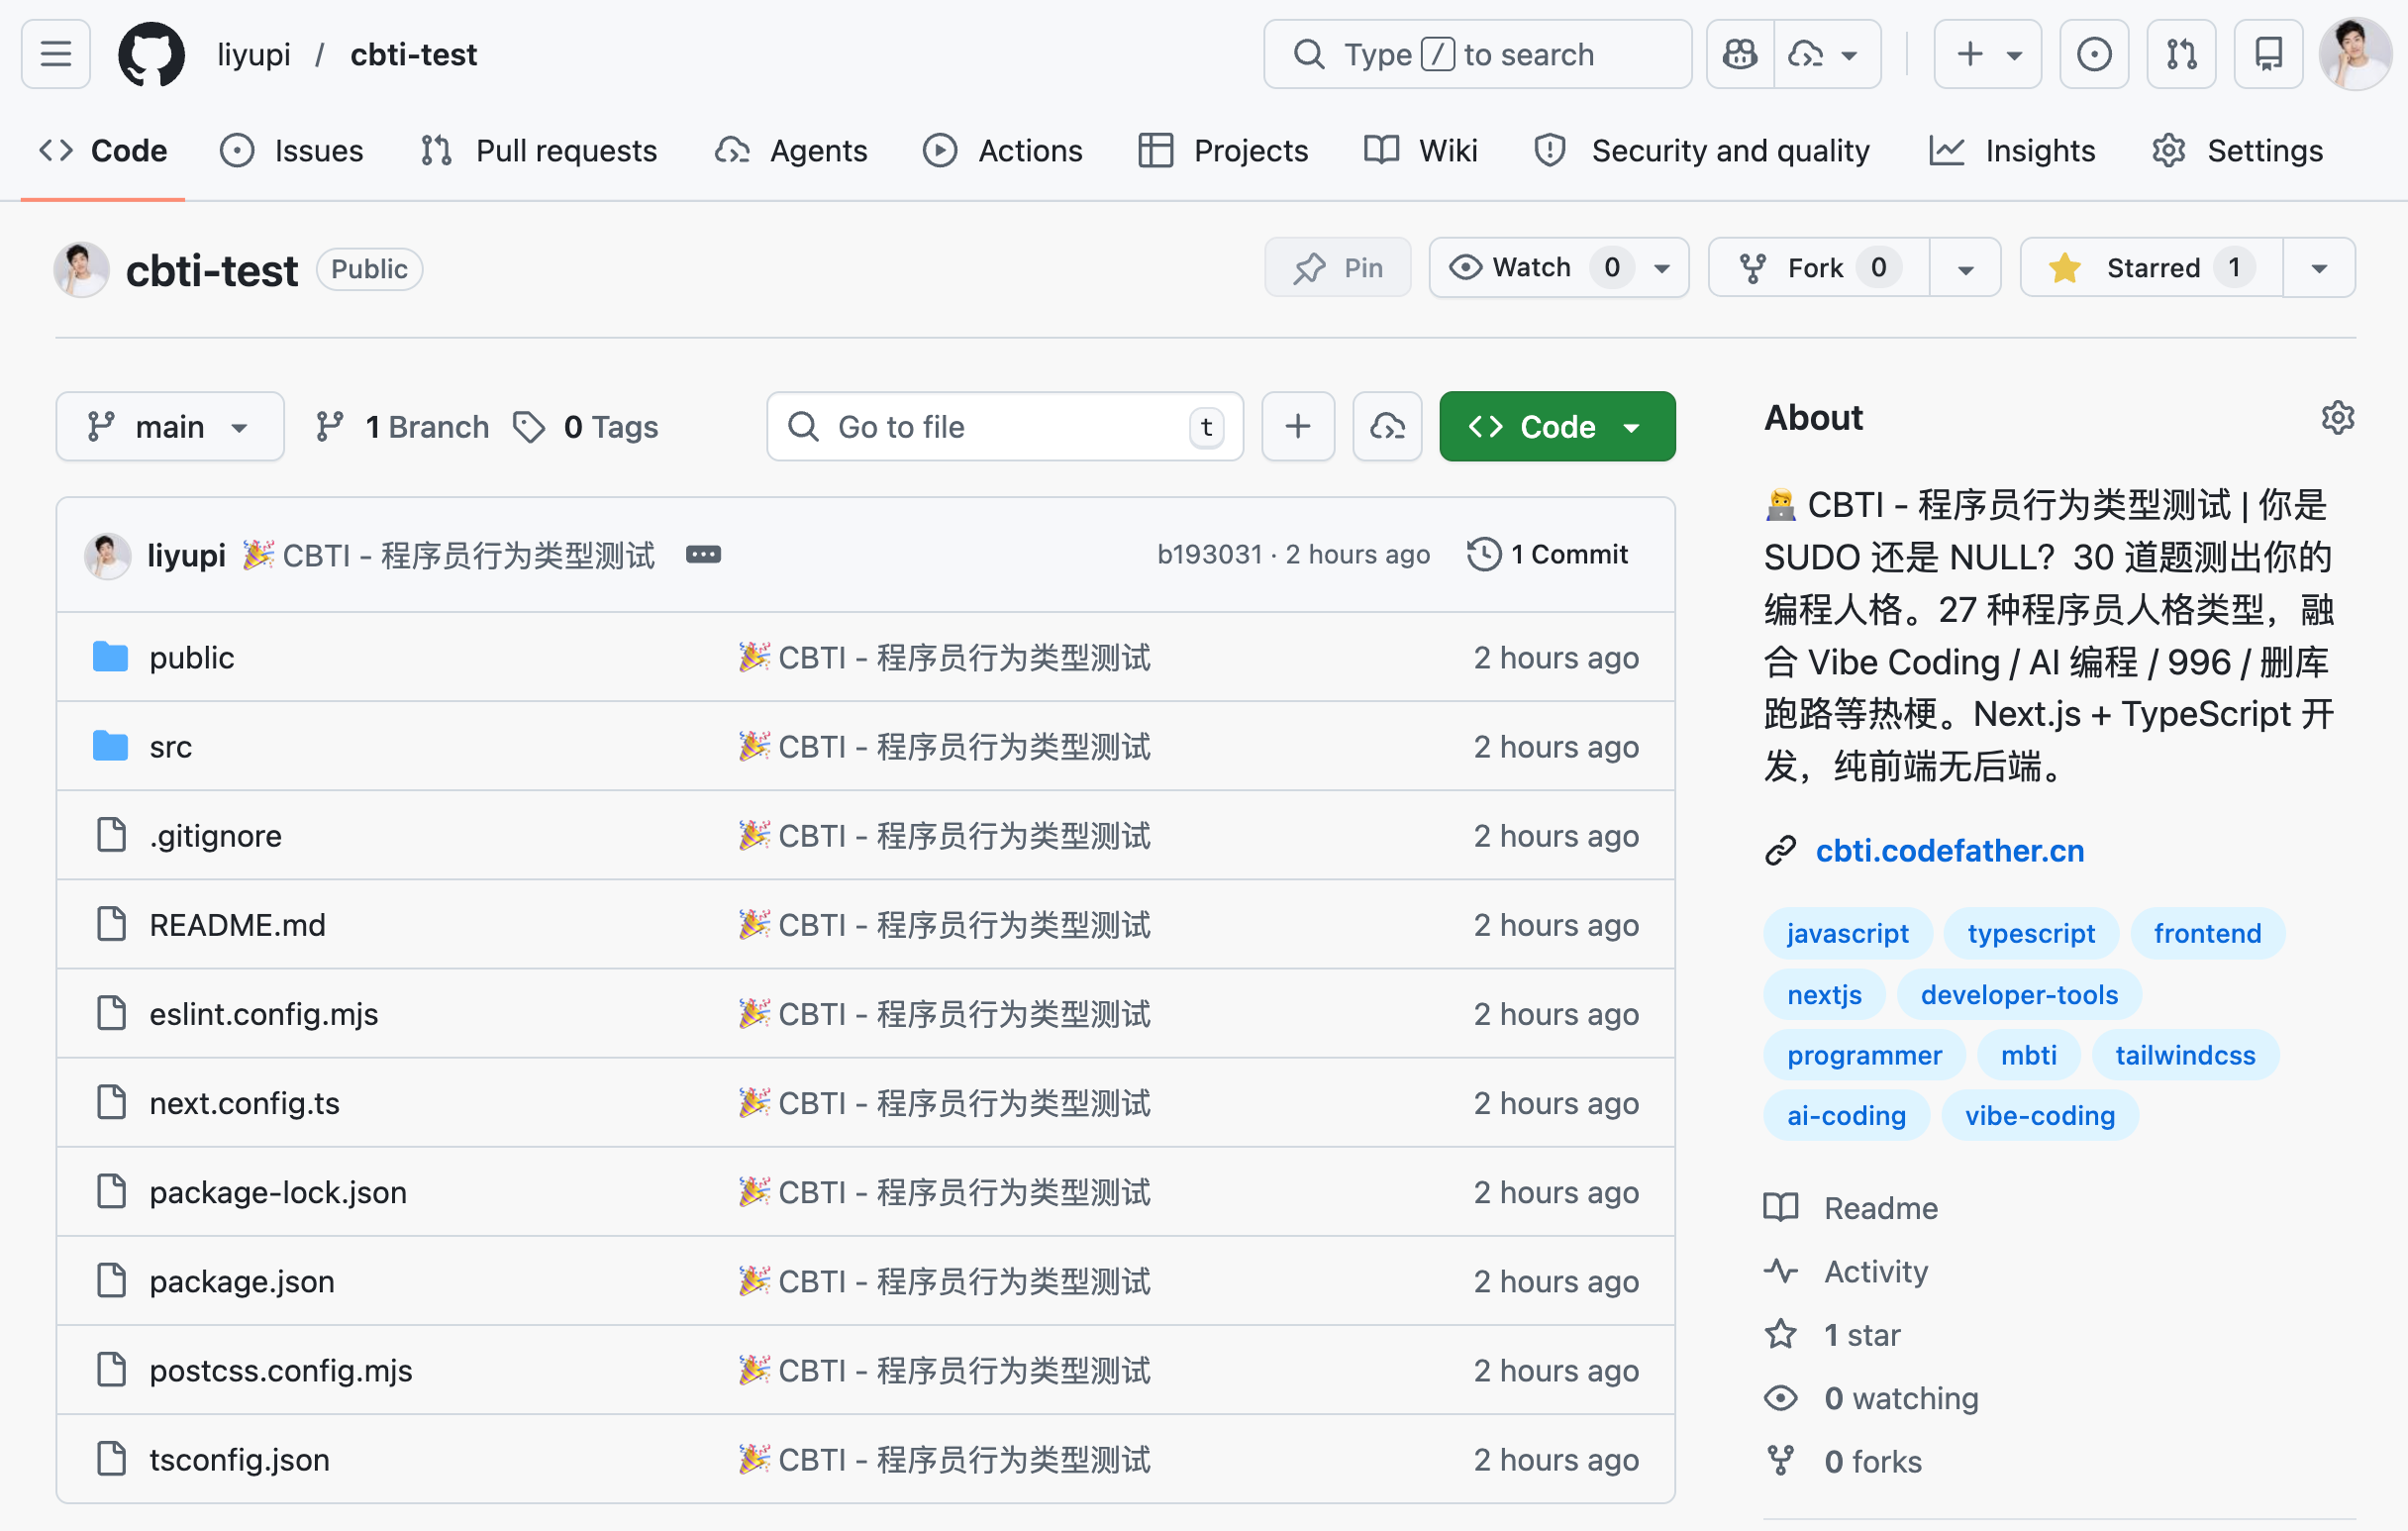The image size is (2408, 1531).
Task: Open the Issues inbox icon in the header
Action: pos(2093,54)
